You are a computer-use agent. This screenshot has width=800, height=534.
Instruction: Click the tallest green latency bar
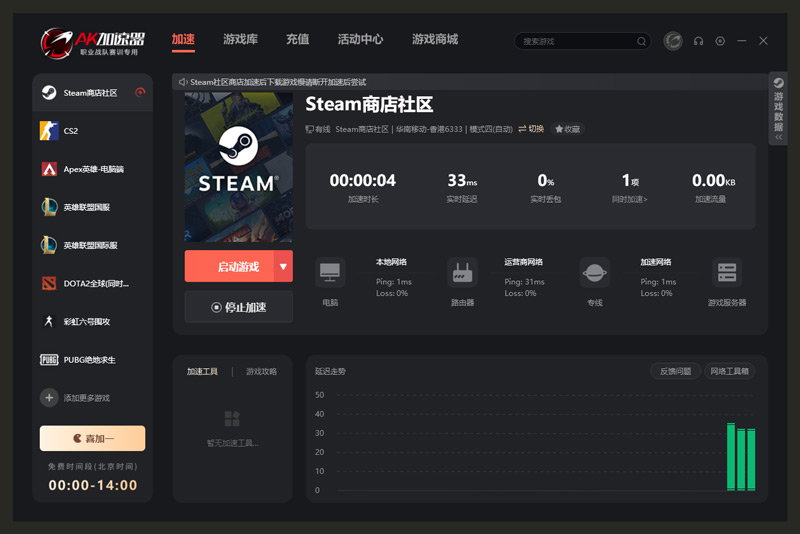click(x=731, y=457)
